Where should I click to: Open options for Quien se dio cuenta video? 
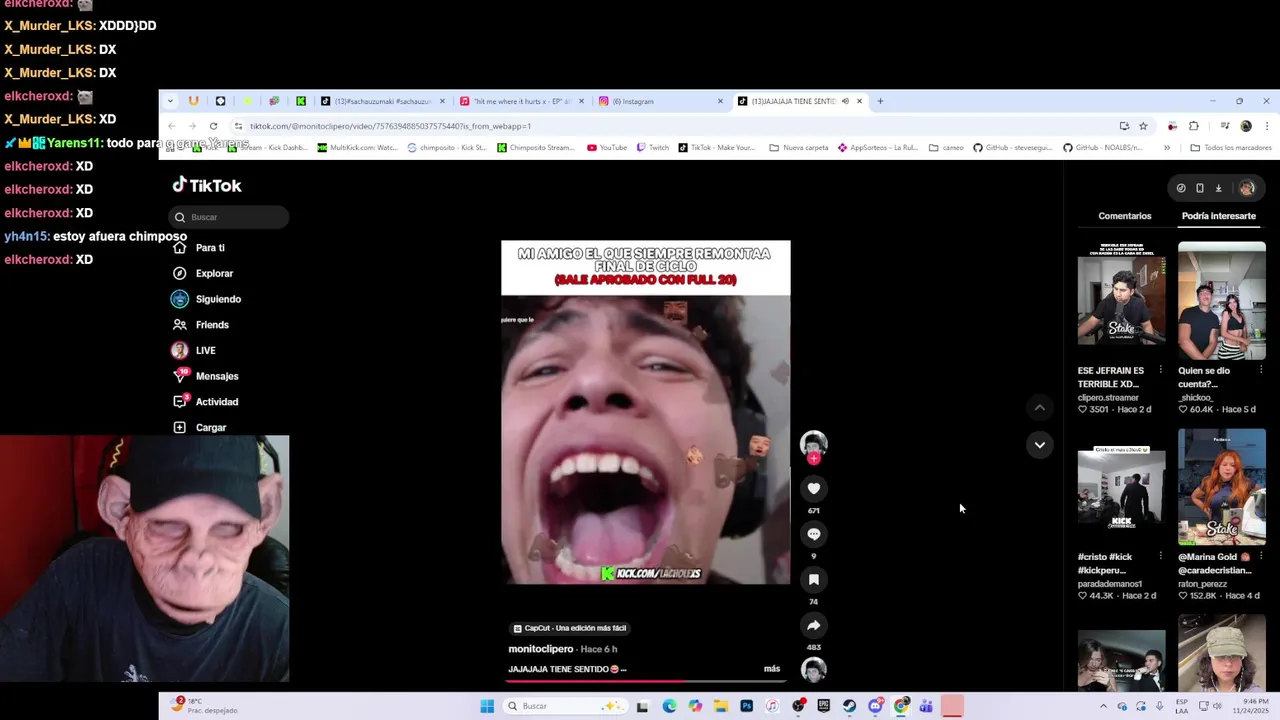(1260, 370)
